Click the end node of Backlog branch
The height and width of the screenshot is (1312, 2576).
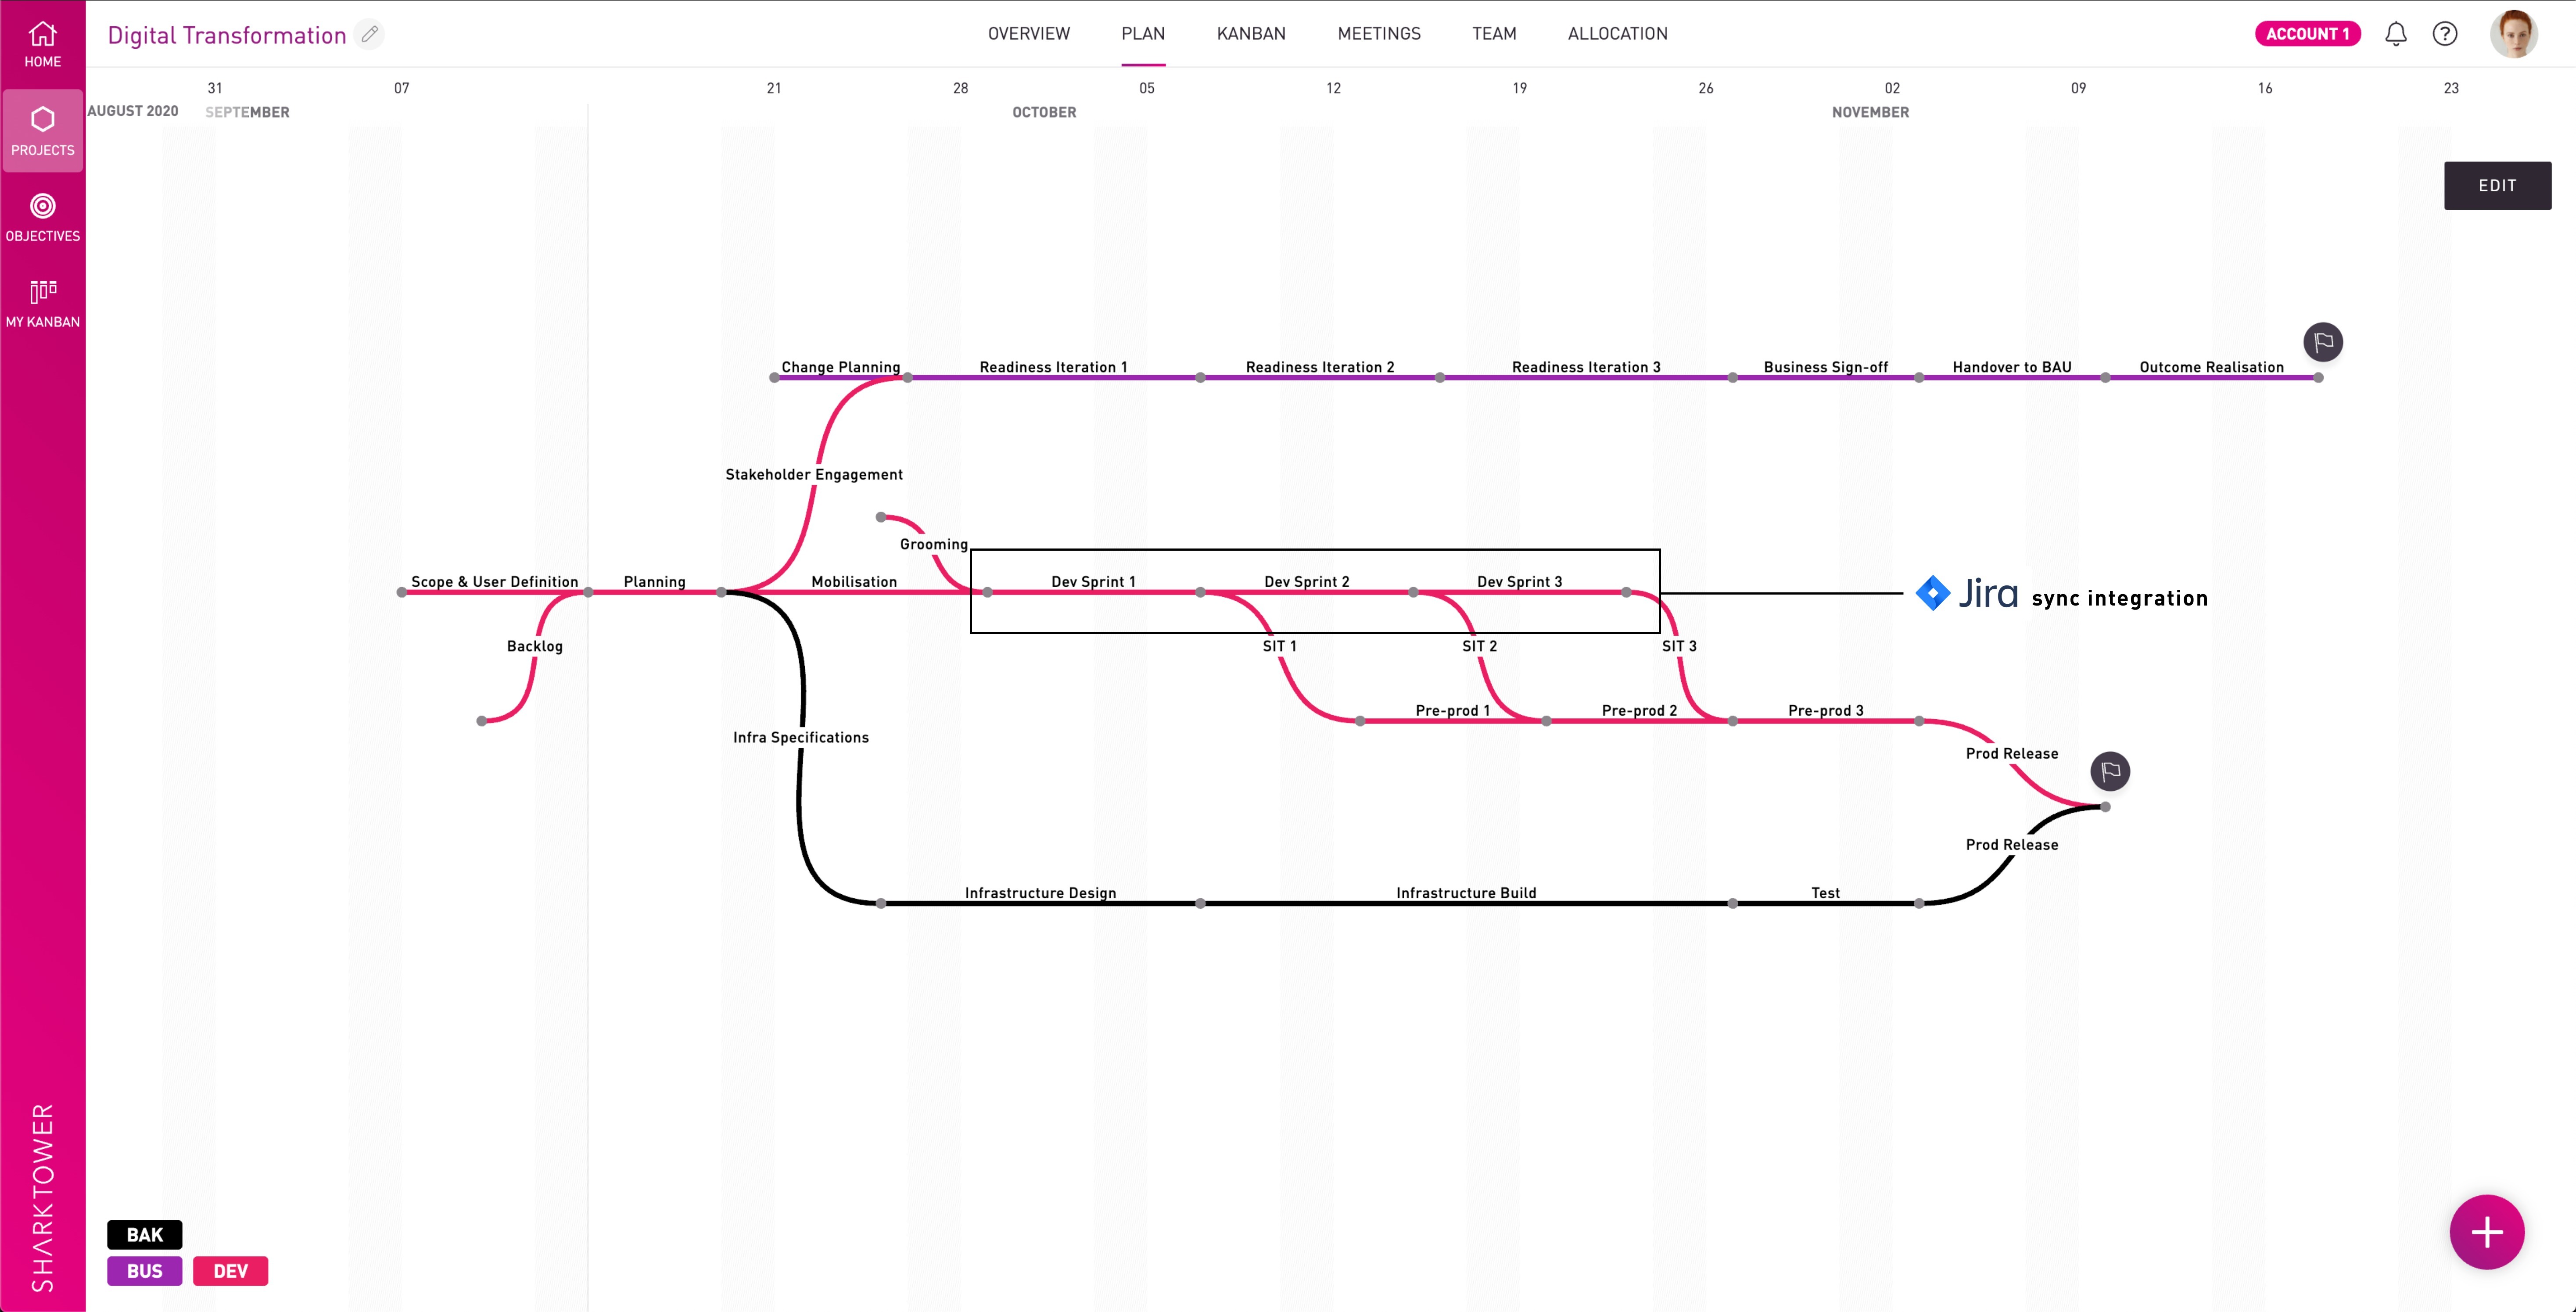click(x=482, y=721)
